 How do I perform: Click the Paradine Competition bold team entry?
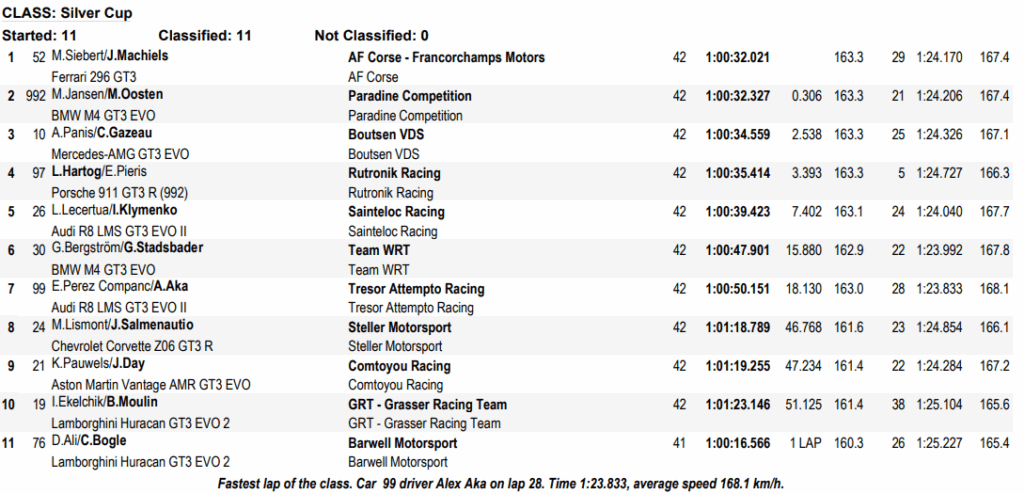(x=409, y=96)
